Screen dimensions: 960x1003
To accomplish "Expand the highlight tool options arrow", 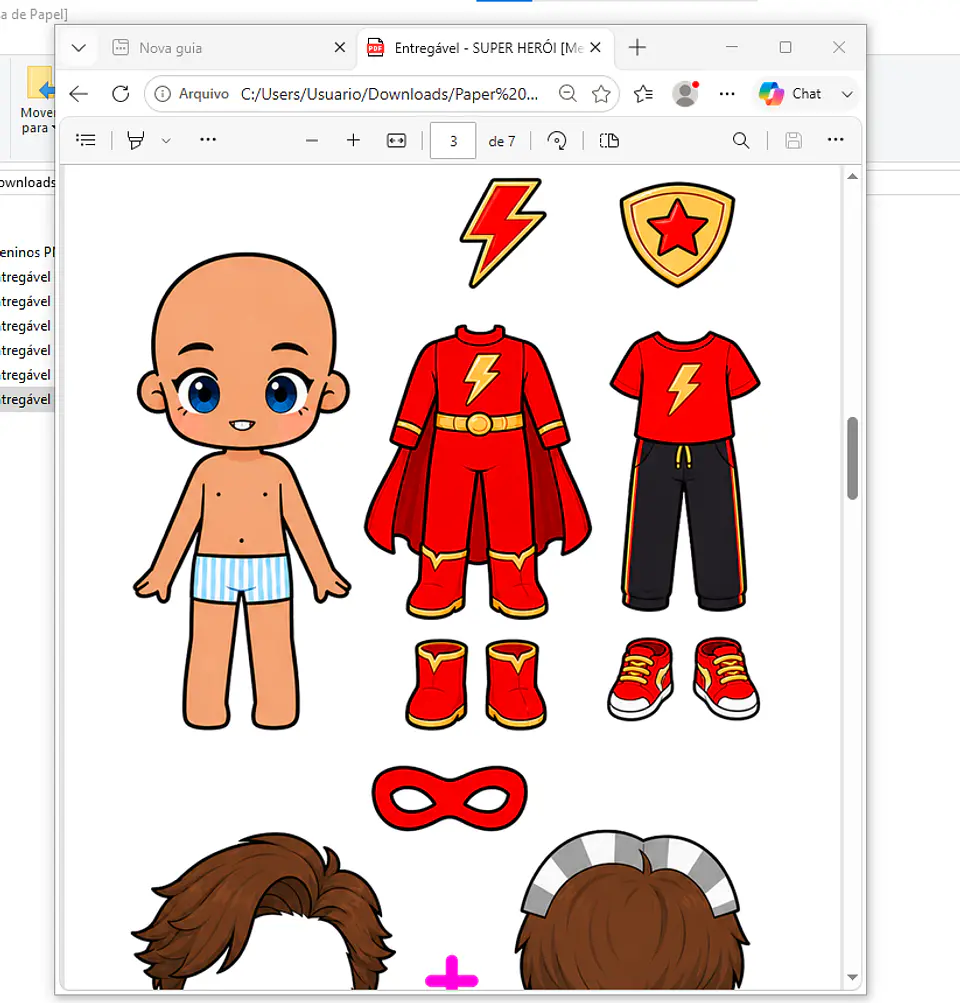I will (166, 141).
